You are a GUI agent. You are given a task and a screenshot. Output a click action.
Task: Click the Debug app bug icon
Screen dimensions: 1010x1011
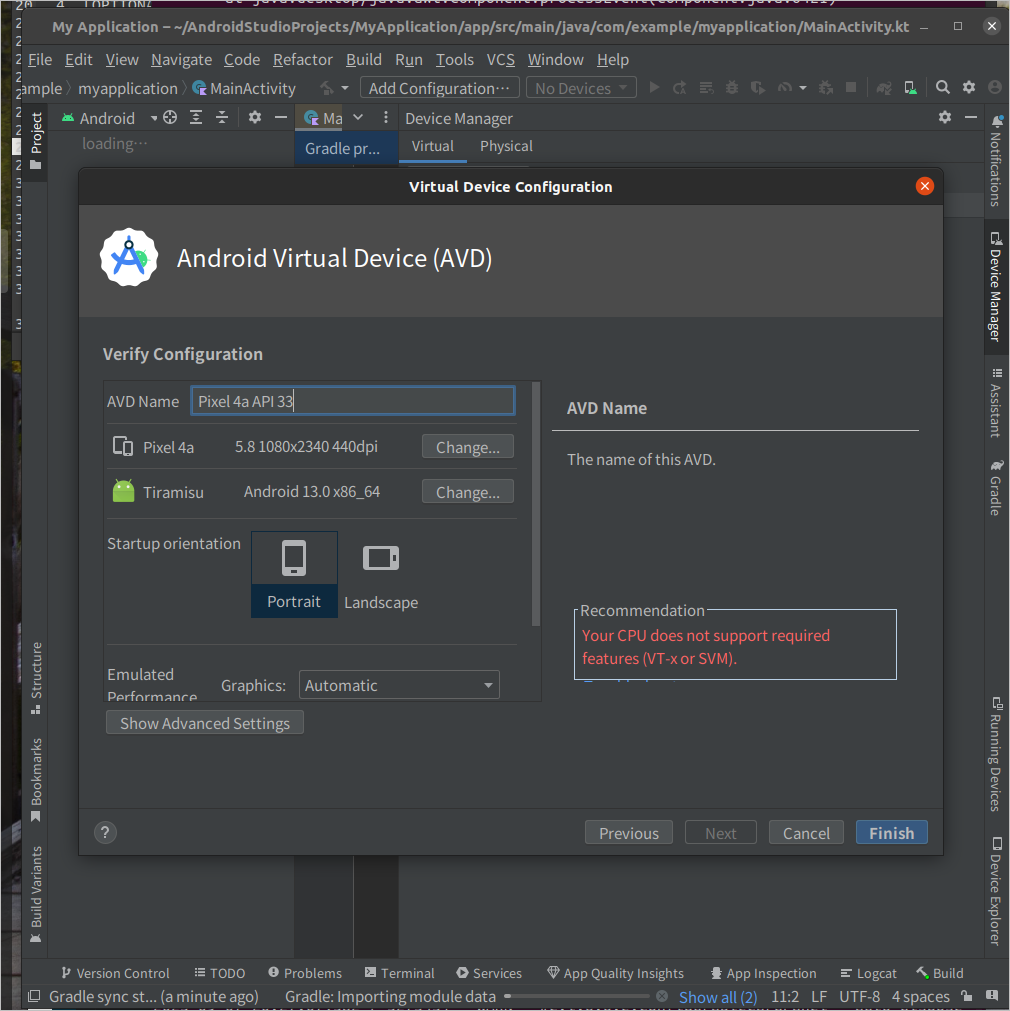click(x=731, y=87)
